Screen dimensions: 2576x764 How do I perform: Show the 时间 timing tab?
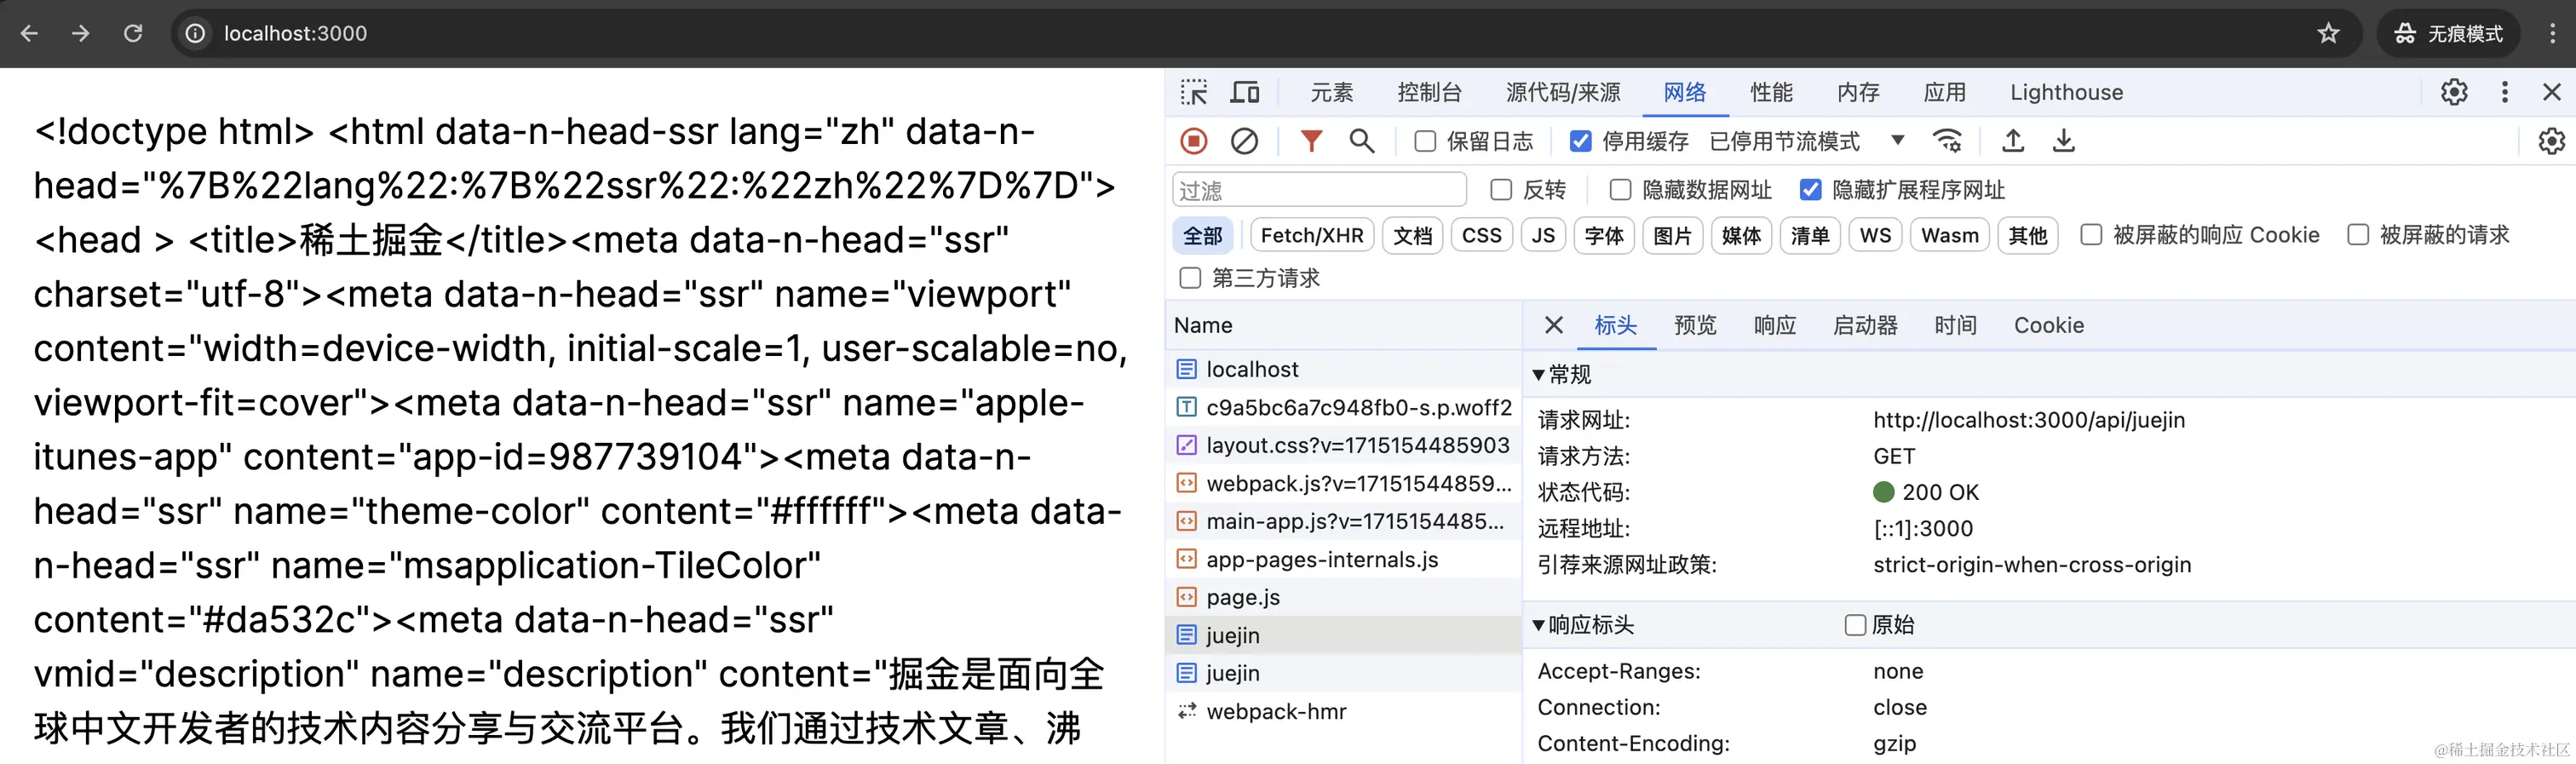[x=1955, y=325]
